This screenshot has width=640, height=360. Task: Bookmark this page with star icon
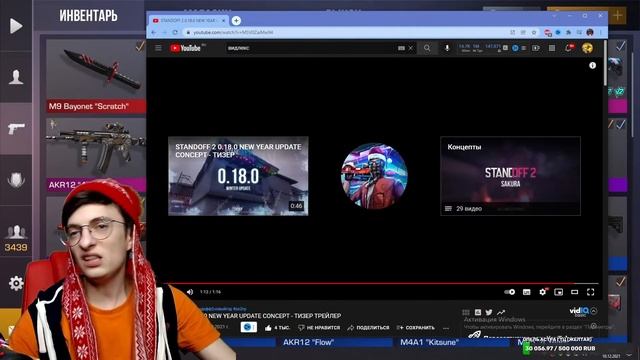533,32
